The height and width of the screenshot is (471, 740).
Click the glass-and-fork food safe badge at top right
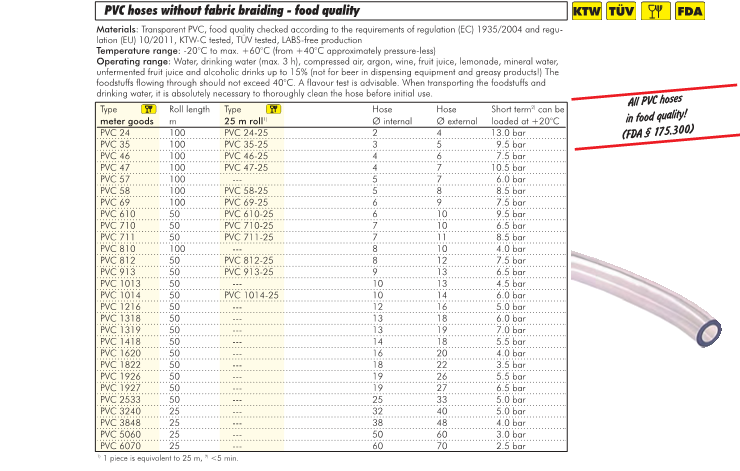[654, 12]
